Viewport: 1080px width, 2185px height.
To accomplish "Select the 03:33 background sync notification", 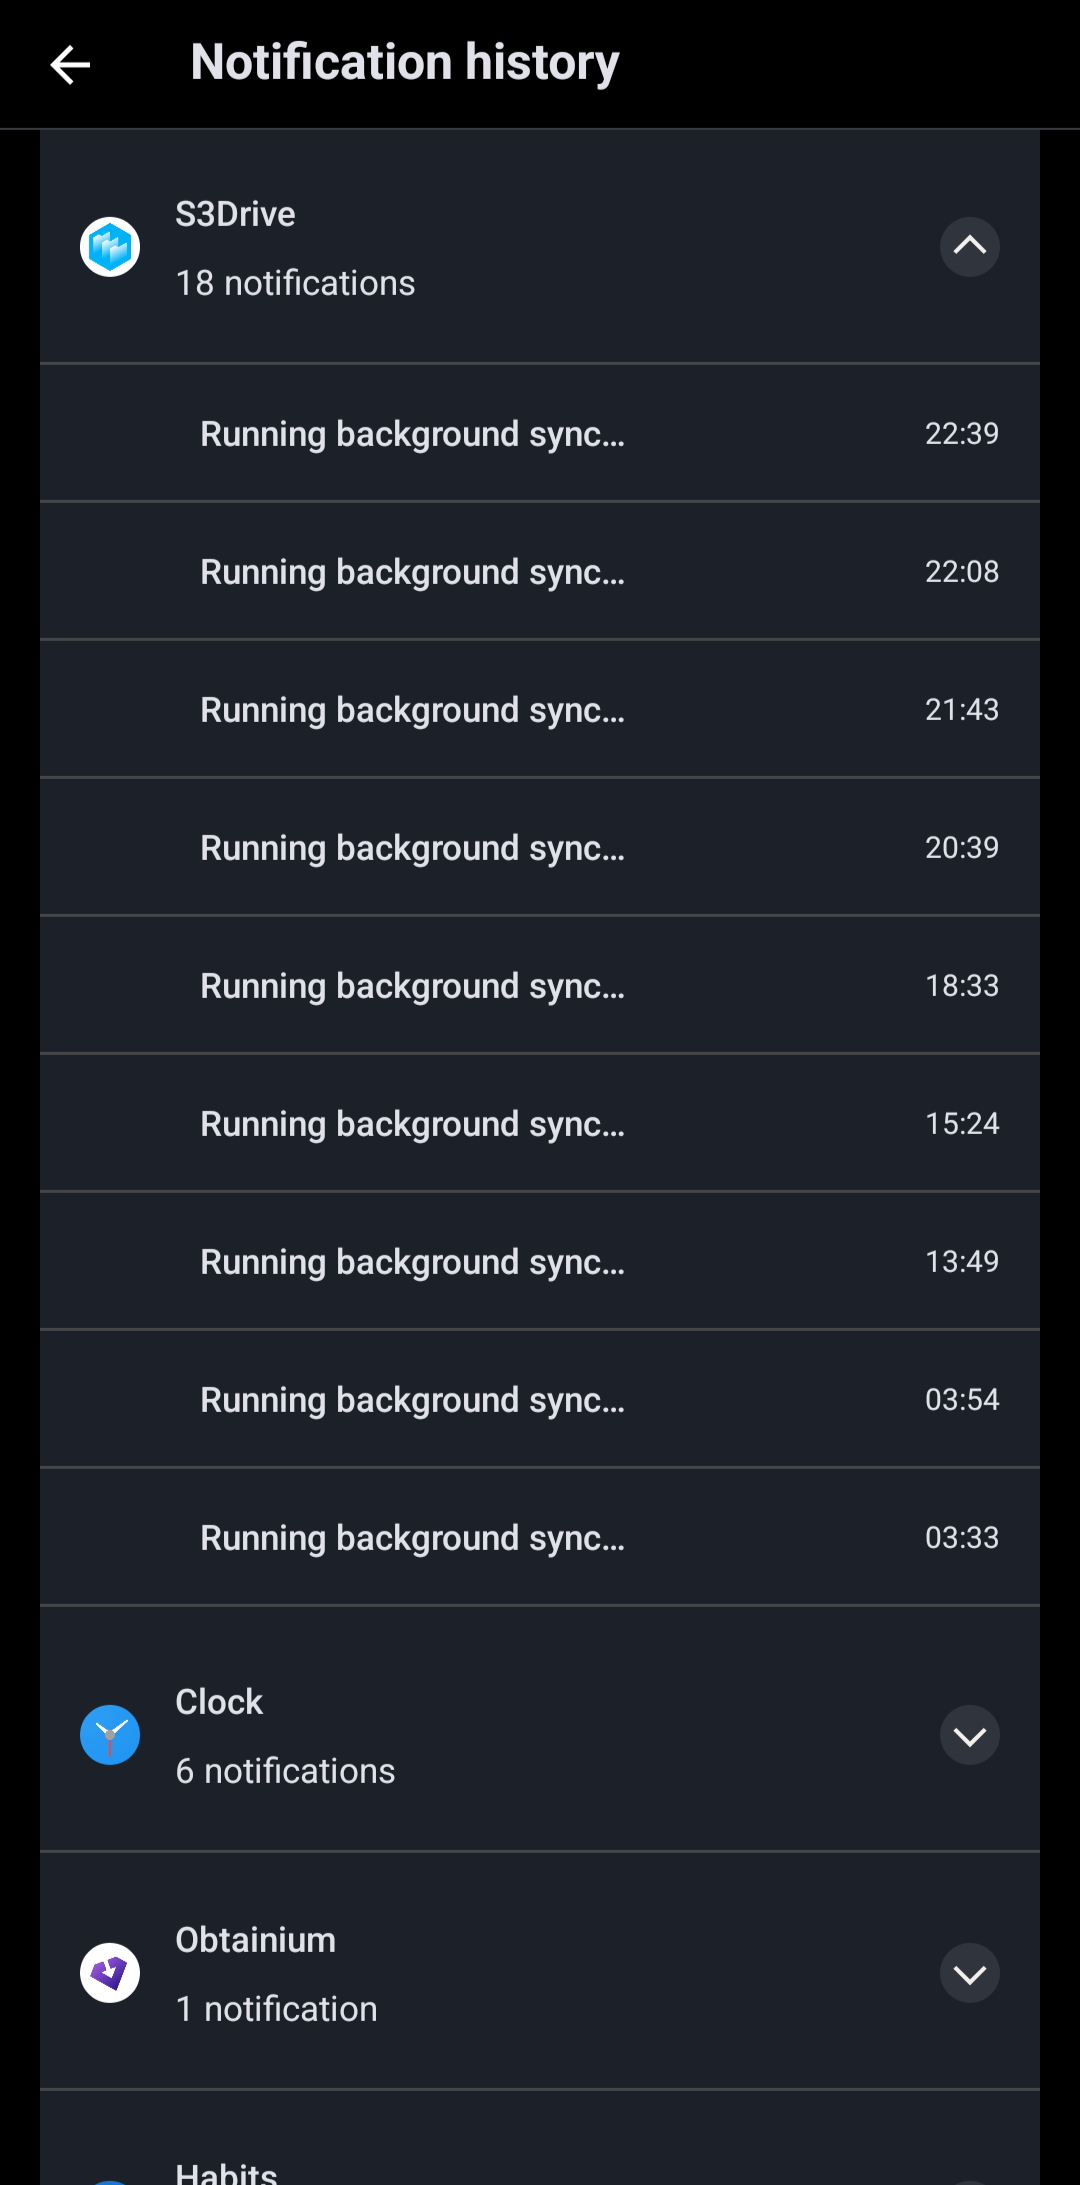I will (540, 1538).
